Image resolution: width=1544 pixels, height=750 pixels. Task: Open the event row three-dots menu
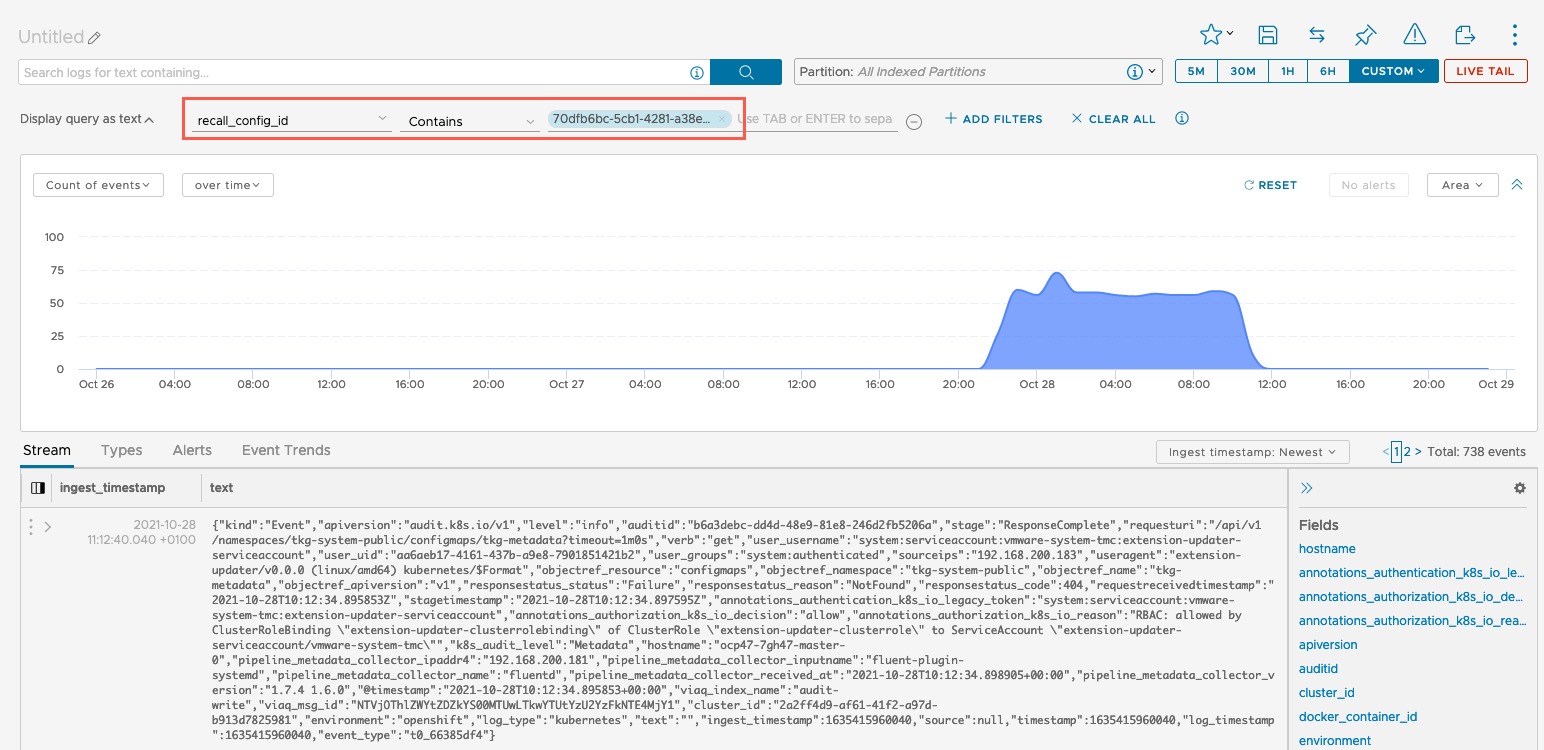pyautogui.click(x=31, y=526)
